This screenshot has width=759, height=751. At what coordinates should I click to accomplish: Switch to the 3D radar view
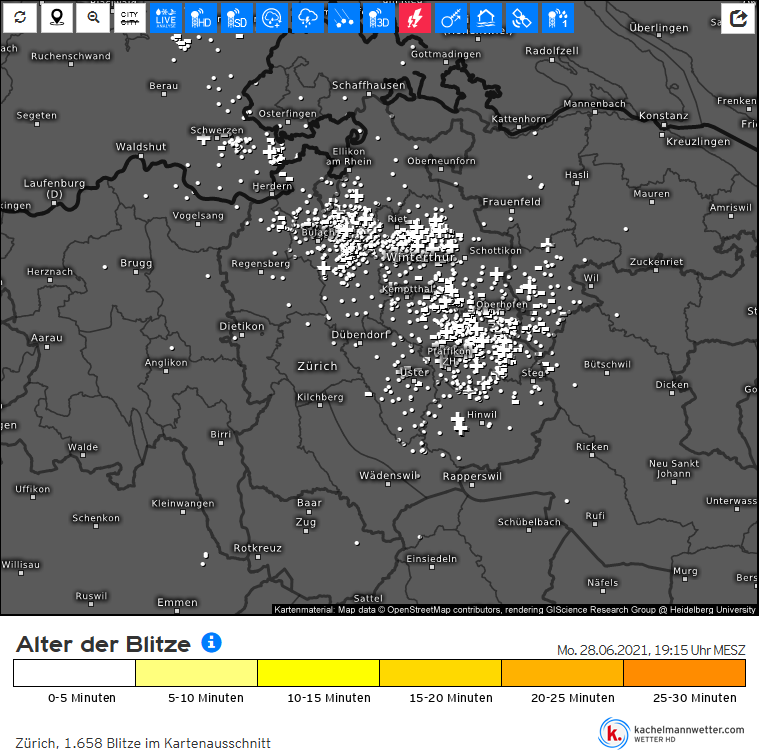pos(379,18)
